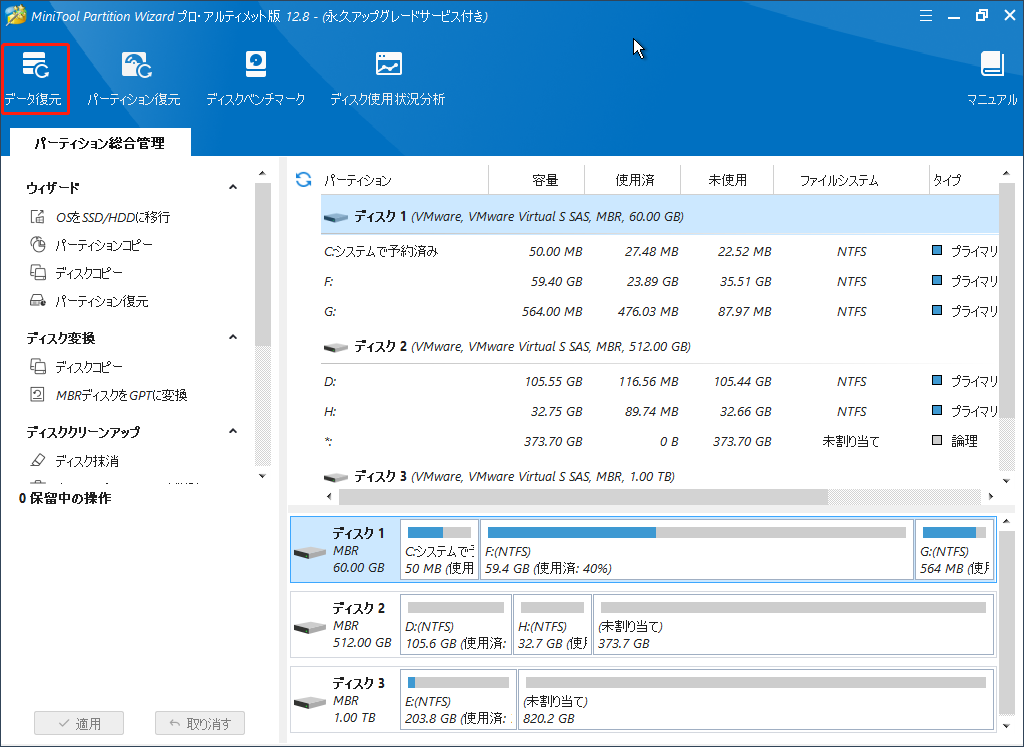The image size is (1024, 747).
Task: Open the hamburger menu
Action: pyautogui.click(x=925, y=15)
